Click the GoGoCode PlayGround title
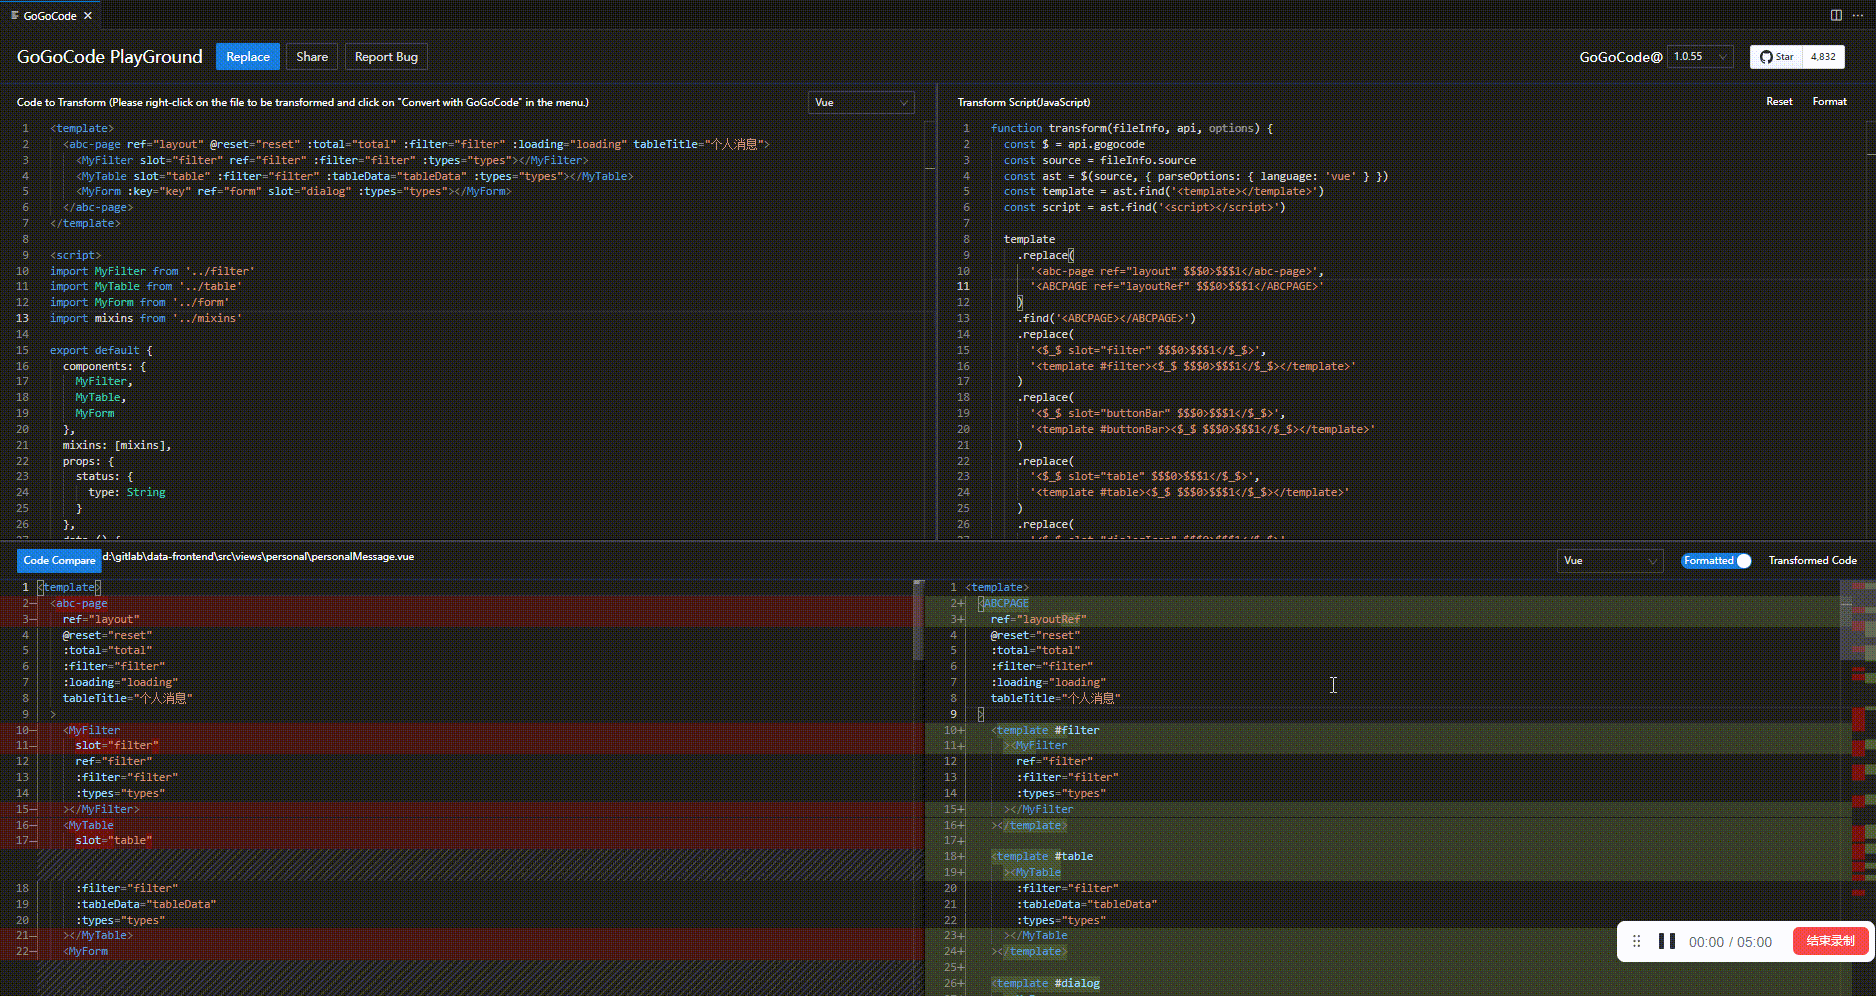This screenshot has width=1876, height=996. coord(110,57)
